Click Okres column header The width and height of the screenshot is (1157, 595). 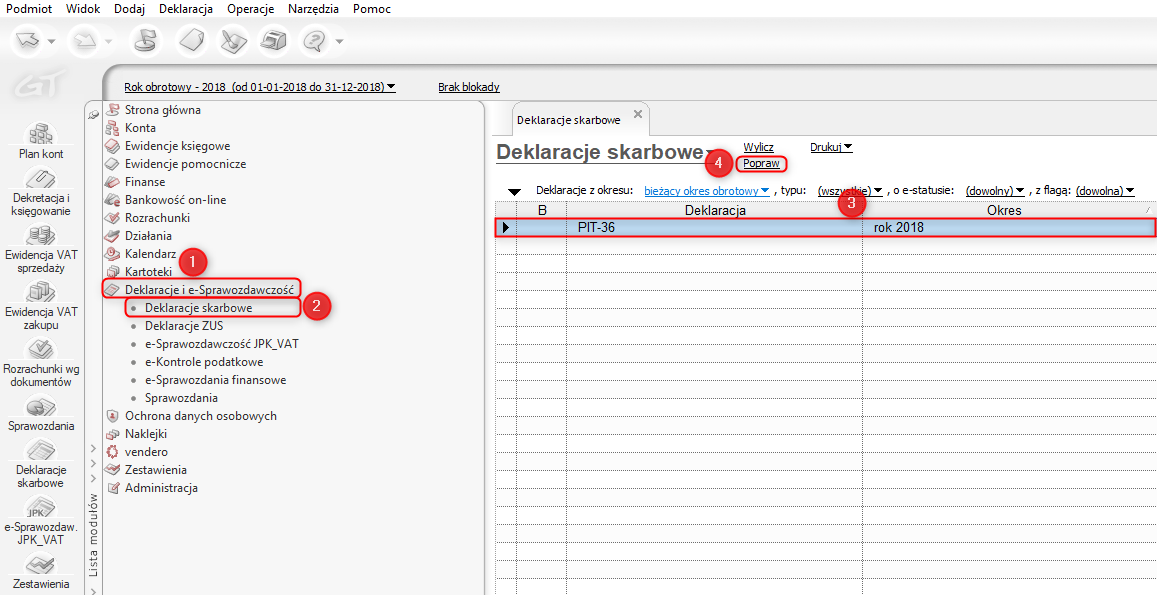(1004, 210)
